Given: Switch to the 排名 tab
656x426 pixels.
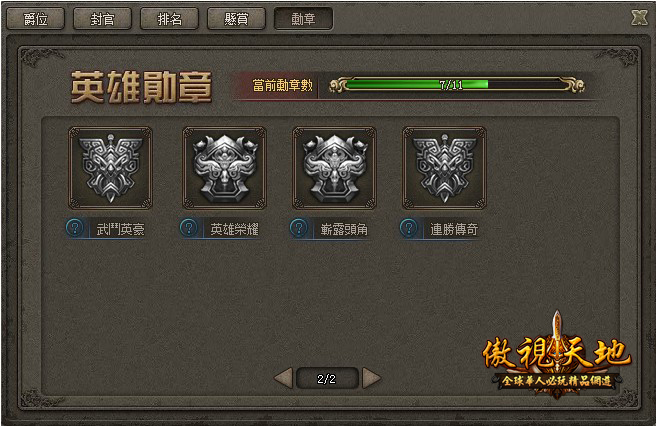Looking at the screenshot, I should (169, 19).
